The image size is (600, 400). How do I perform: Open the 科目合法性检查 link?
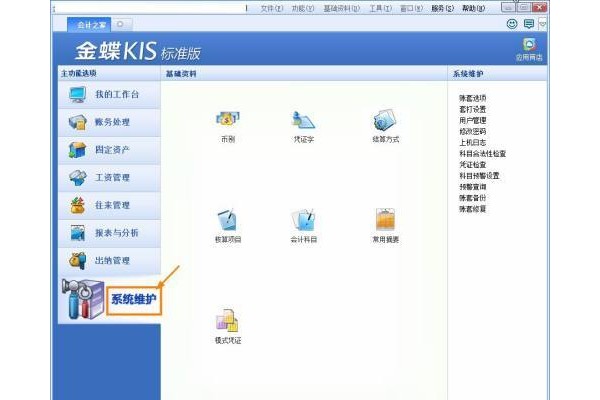pyautogui.click(x=483, y=153)
